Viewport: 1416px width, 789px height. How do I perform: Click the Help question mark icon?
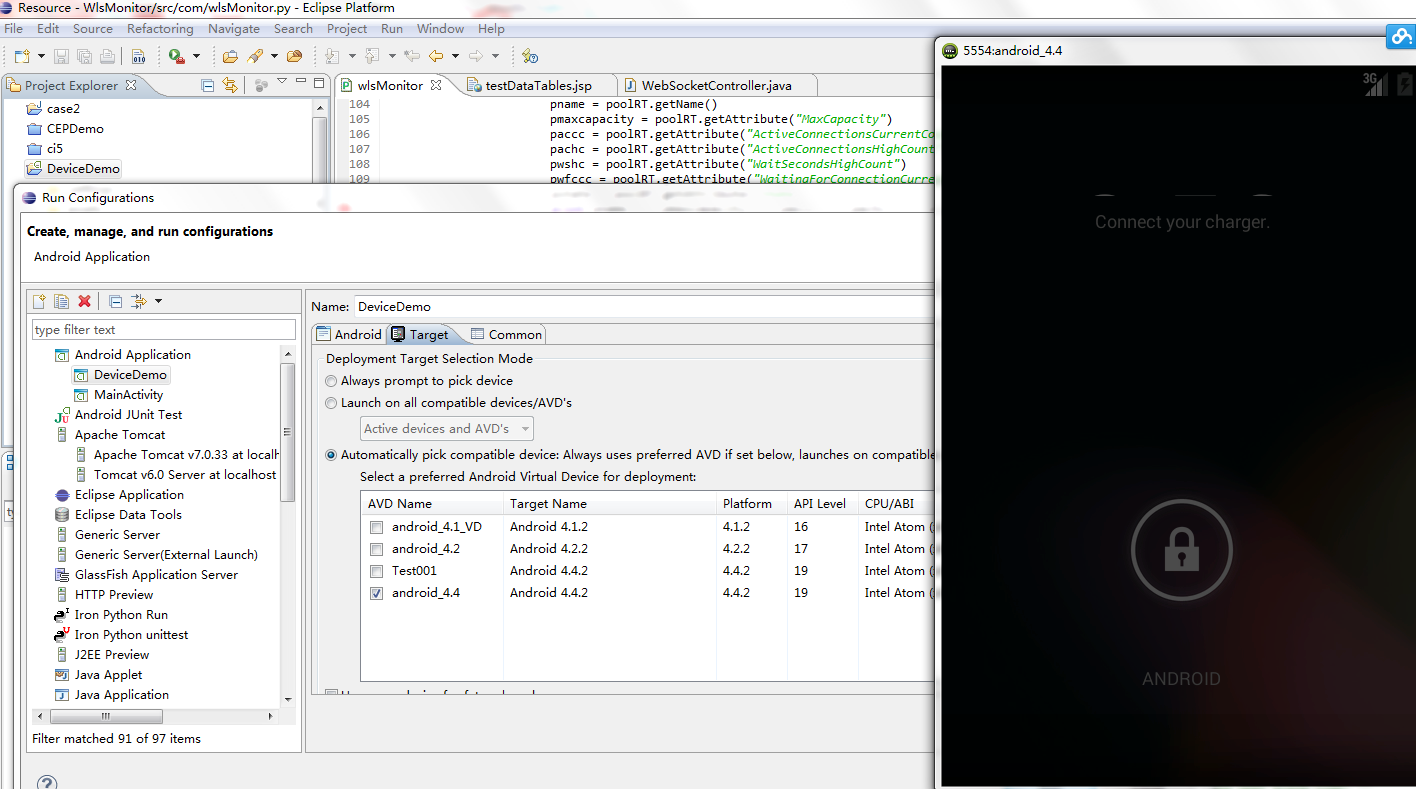tap(46, 782)
